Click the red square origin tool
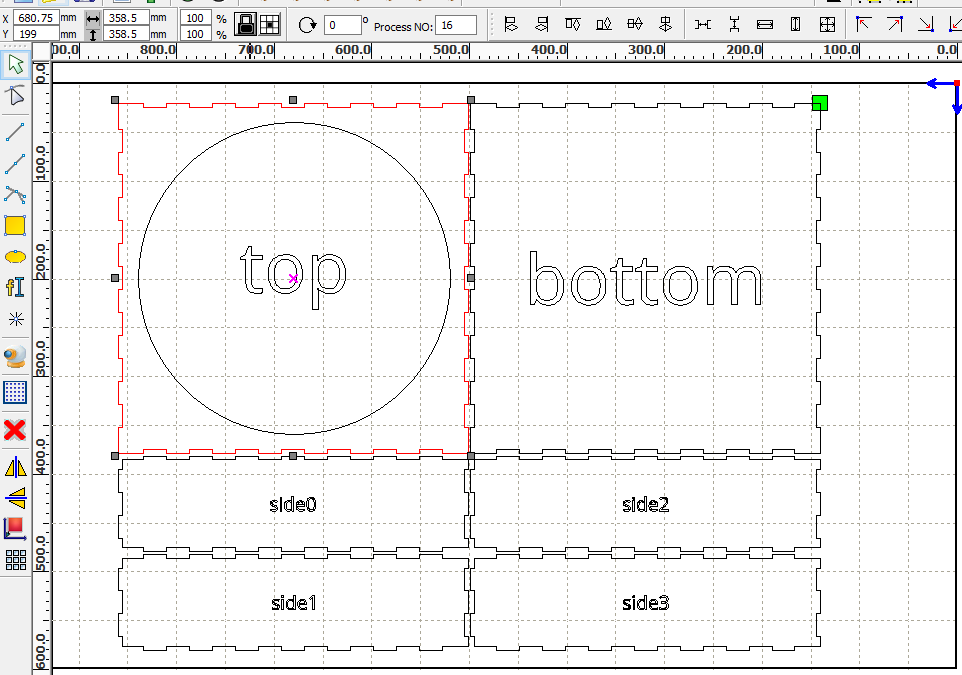Image resolution: width=962 pixels, height=675 pixels. pos(15,528)
